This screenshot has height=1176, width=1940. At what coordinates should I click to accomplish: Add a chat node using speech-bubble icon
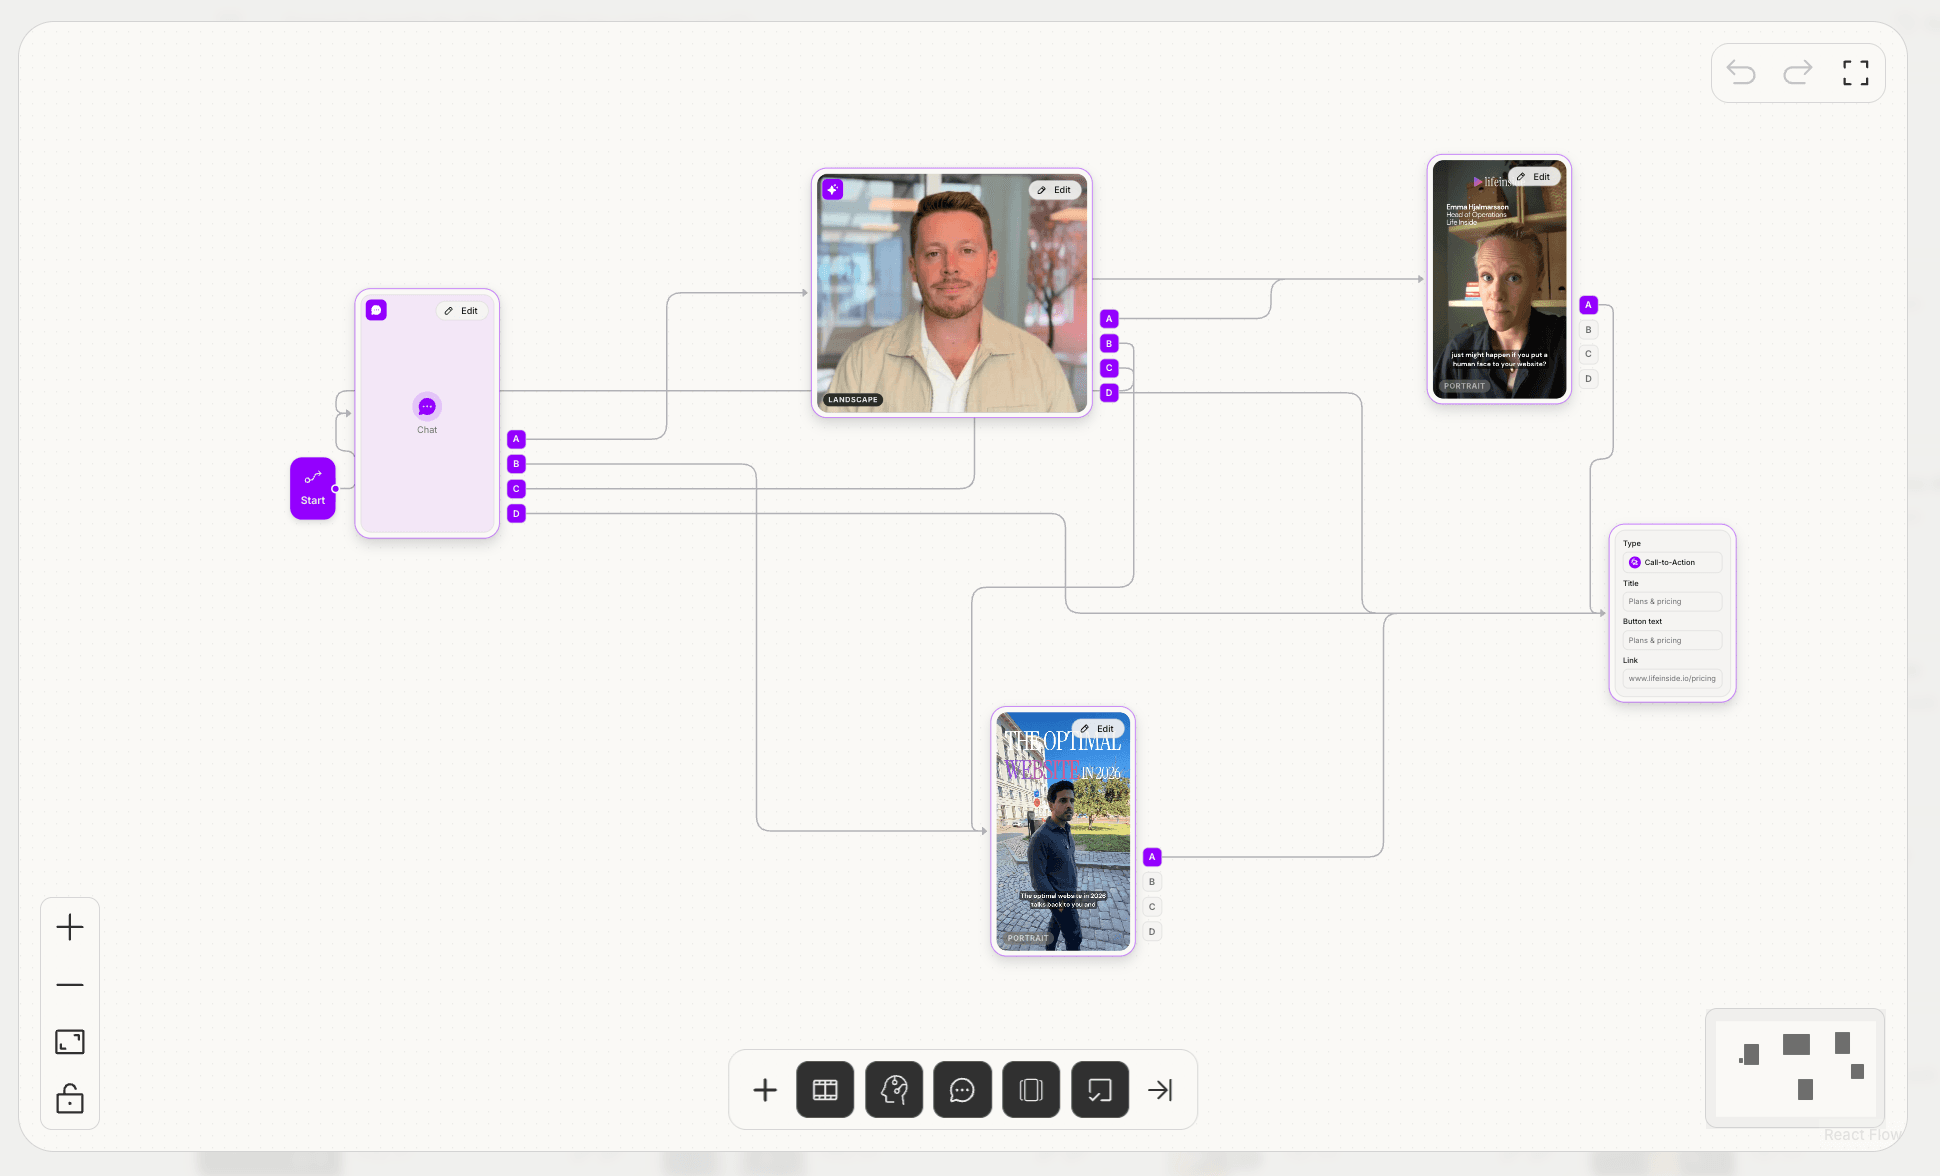click(962, 1090)
